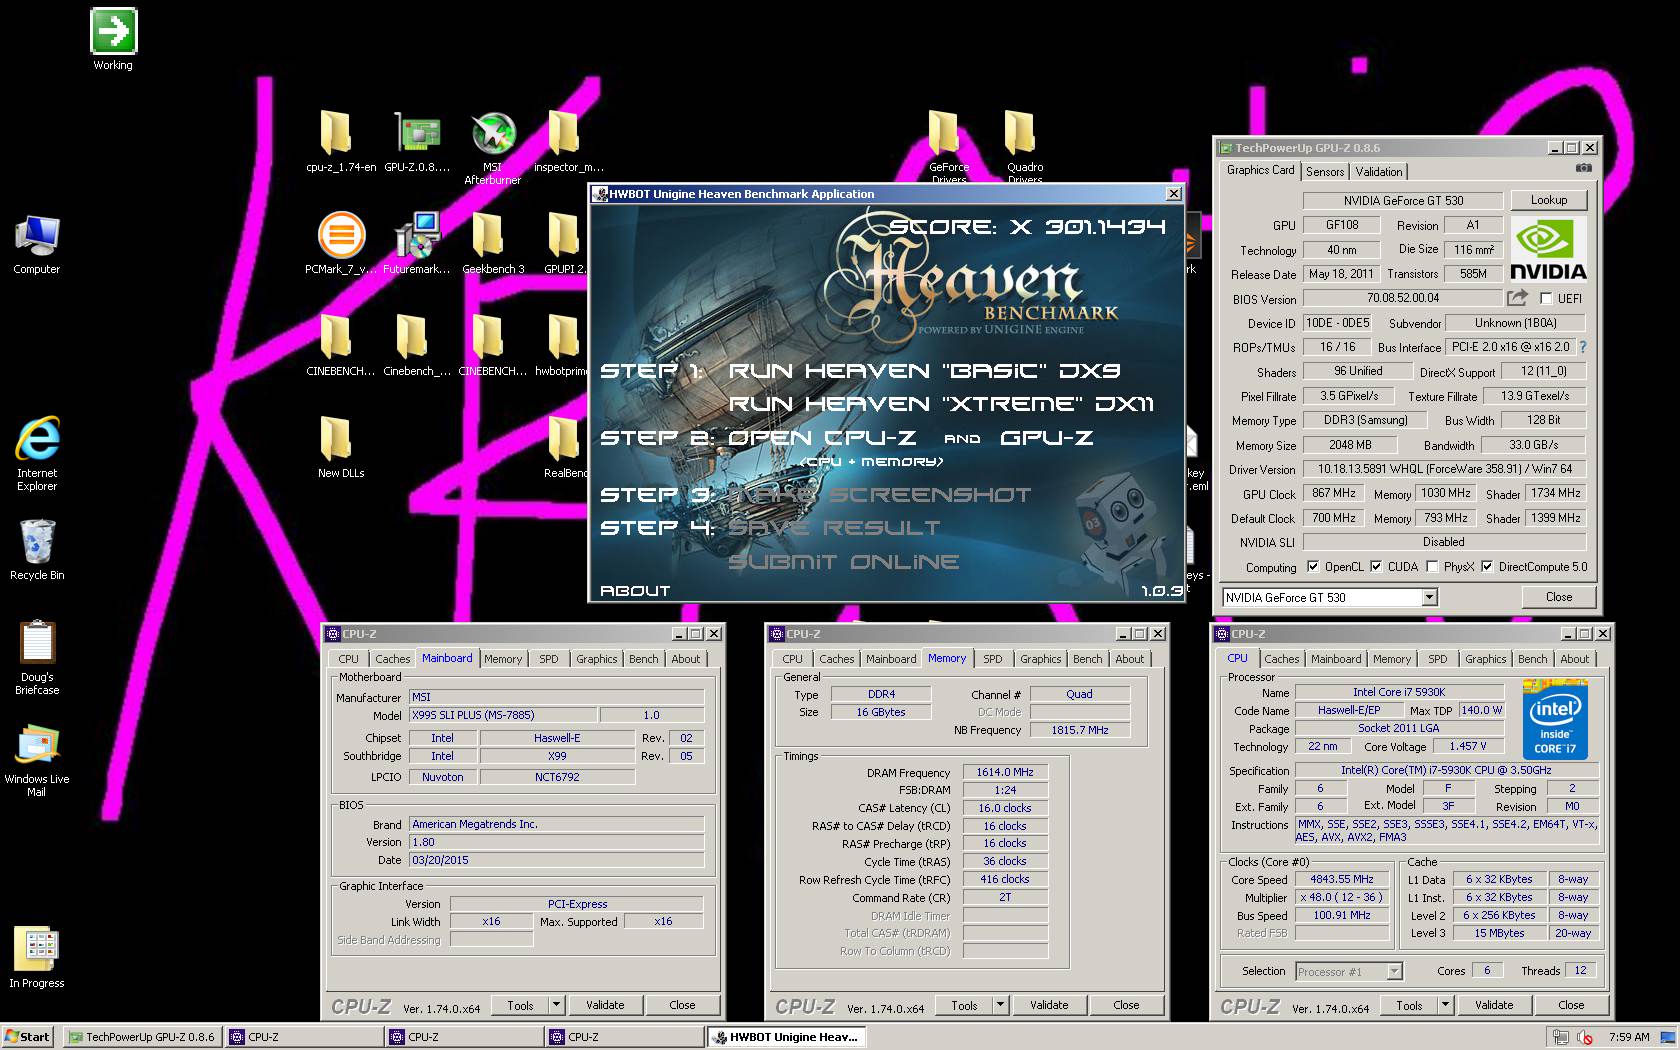Open the GPU-Z.0.8 desktop icon
This screenshot has height=1050, width=1680.
418,133
